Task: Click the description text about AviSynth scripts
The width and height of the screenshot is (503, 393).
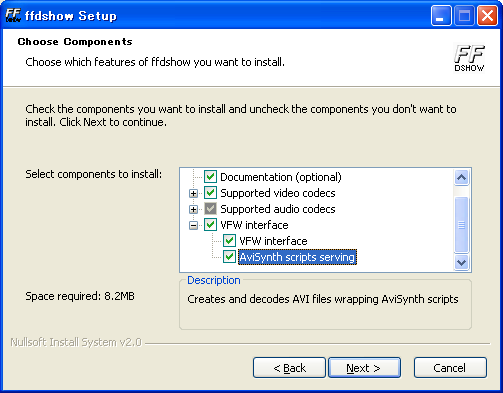Action: [x=323, y=299]
